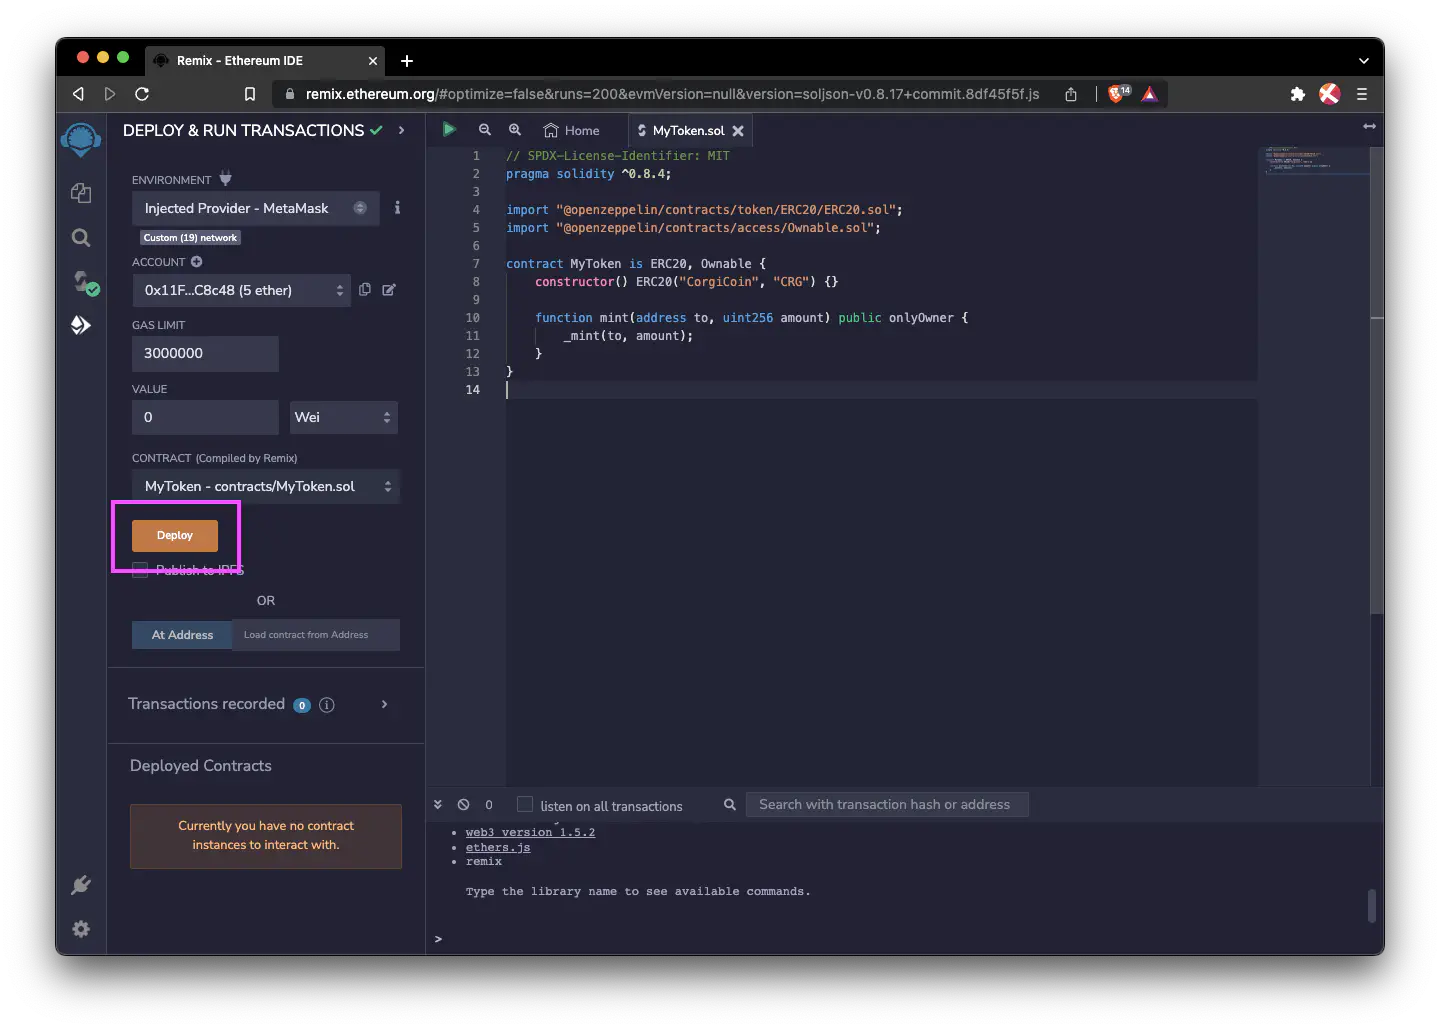Change the Wei value unit dropdown
This screenshot has height=1029, width=1440.
(344, 417)
